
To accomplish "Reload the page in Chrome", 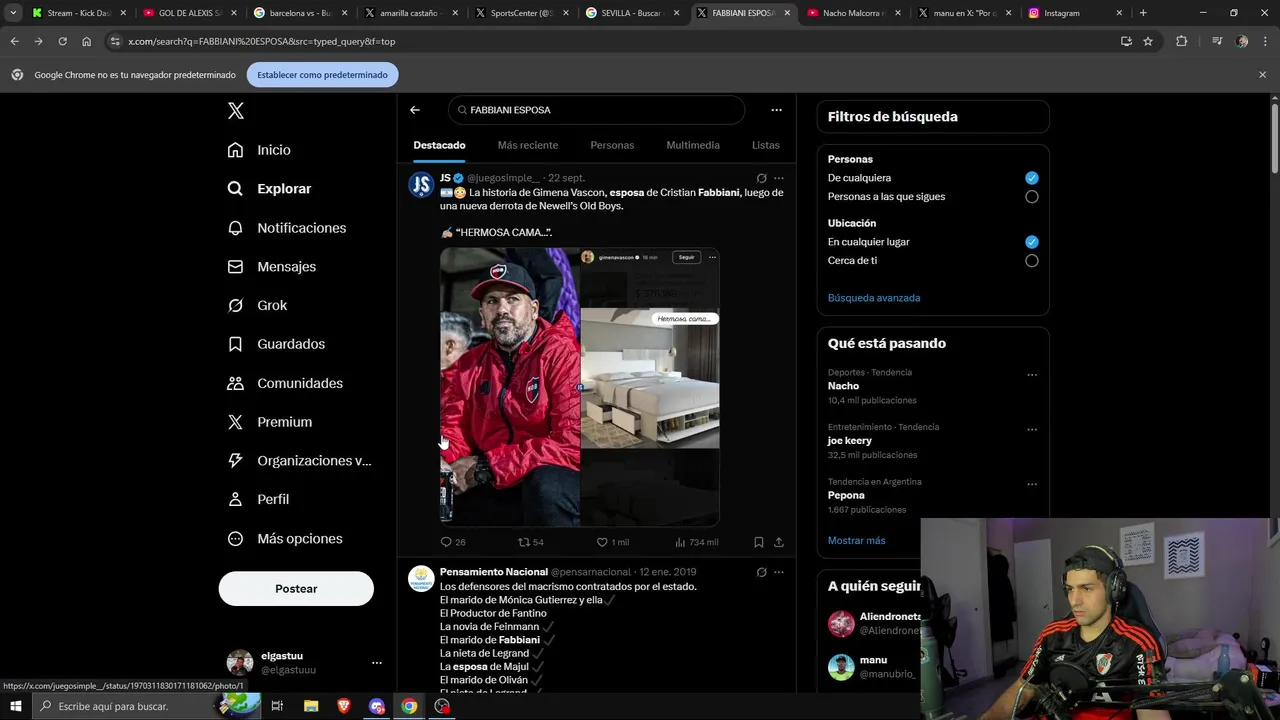I will 62,41.
